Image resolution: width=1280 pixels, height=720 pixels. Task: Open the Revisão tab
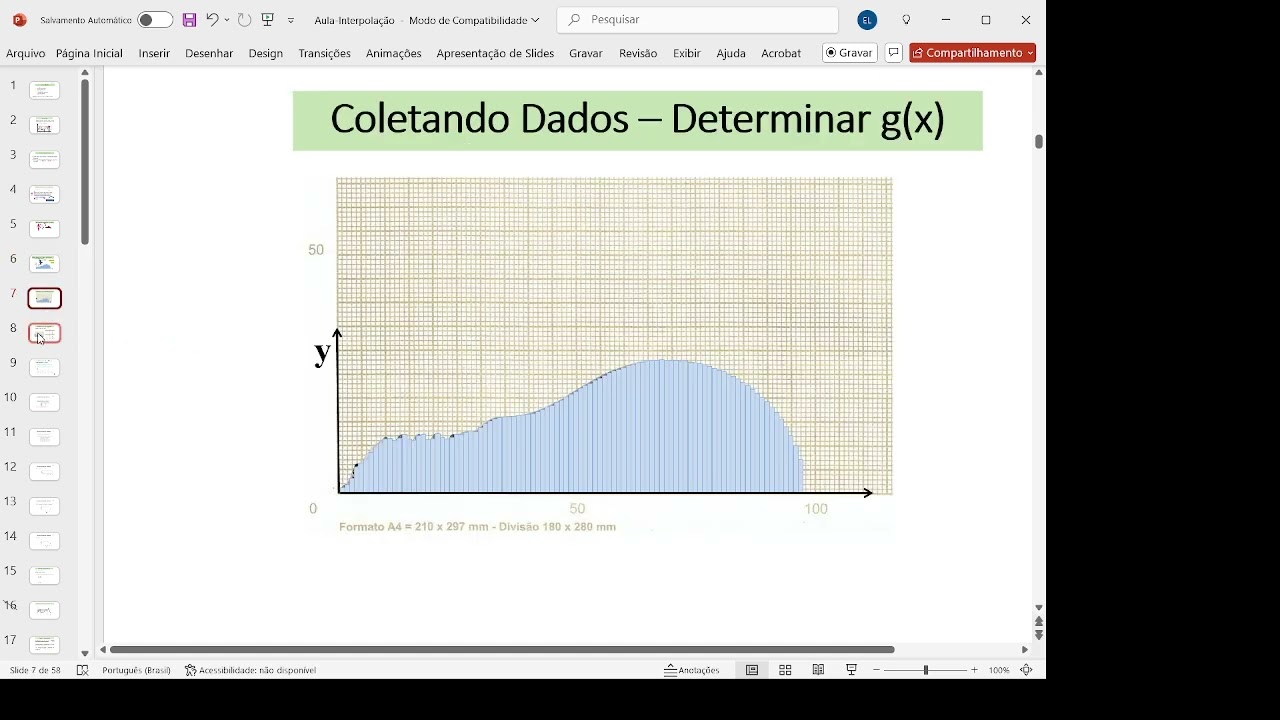638,53
